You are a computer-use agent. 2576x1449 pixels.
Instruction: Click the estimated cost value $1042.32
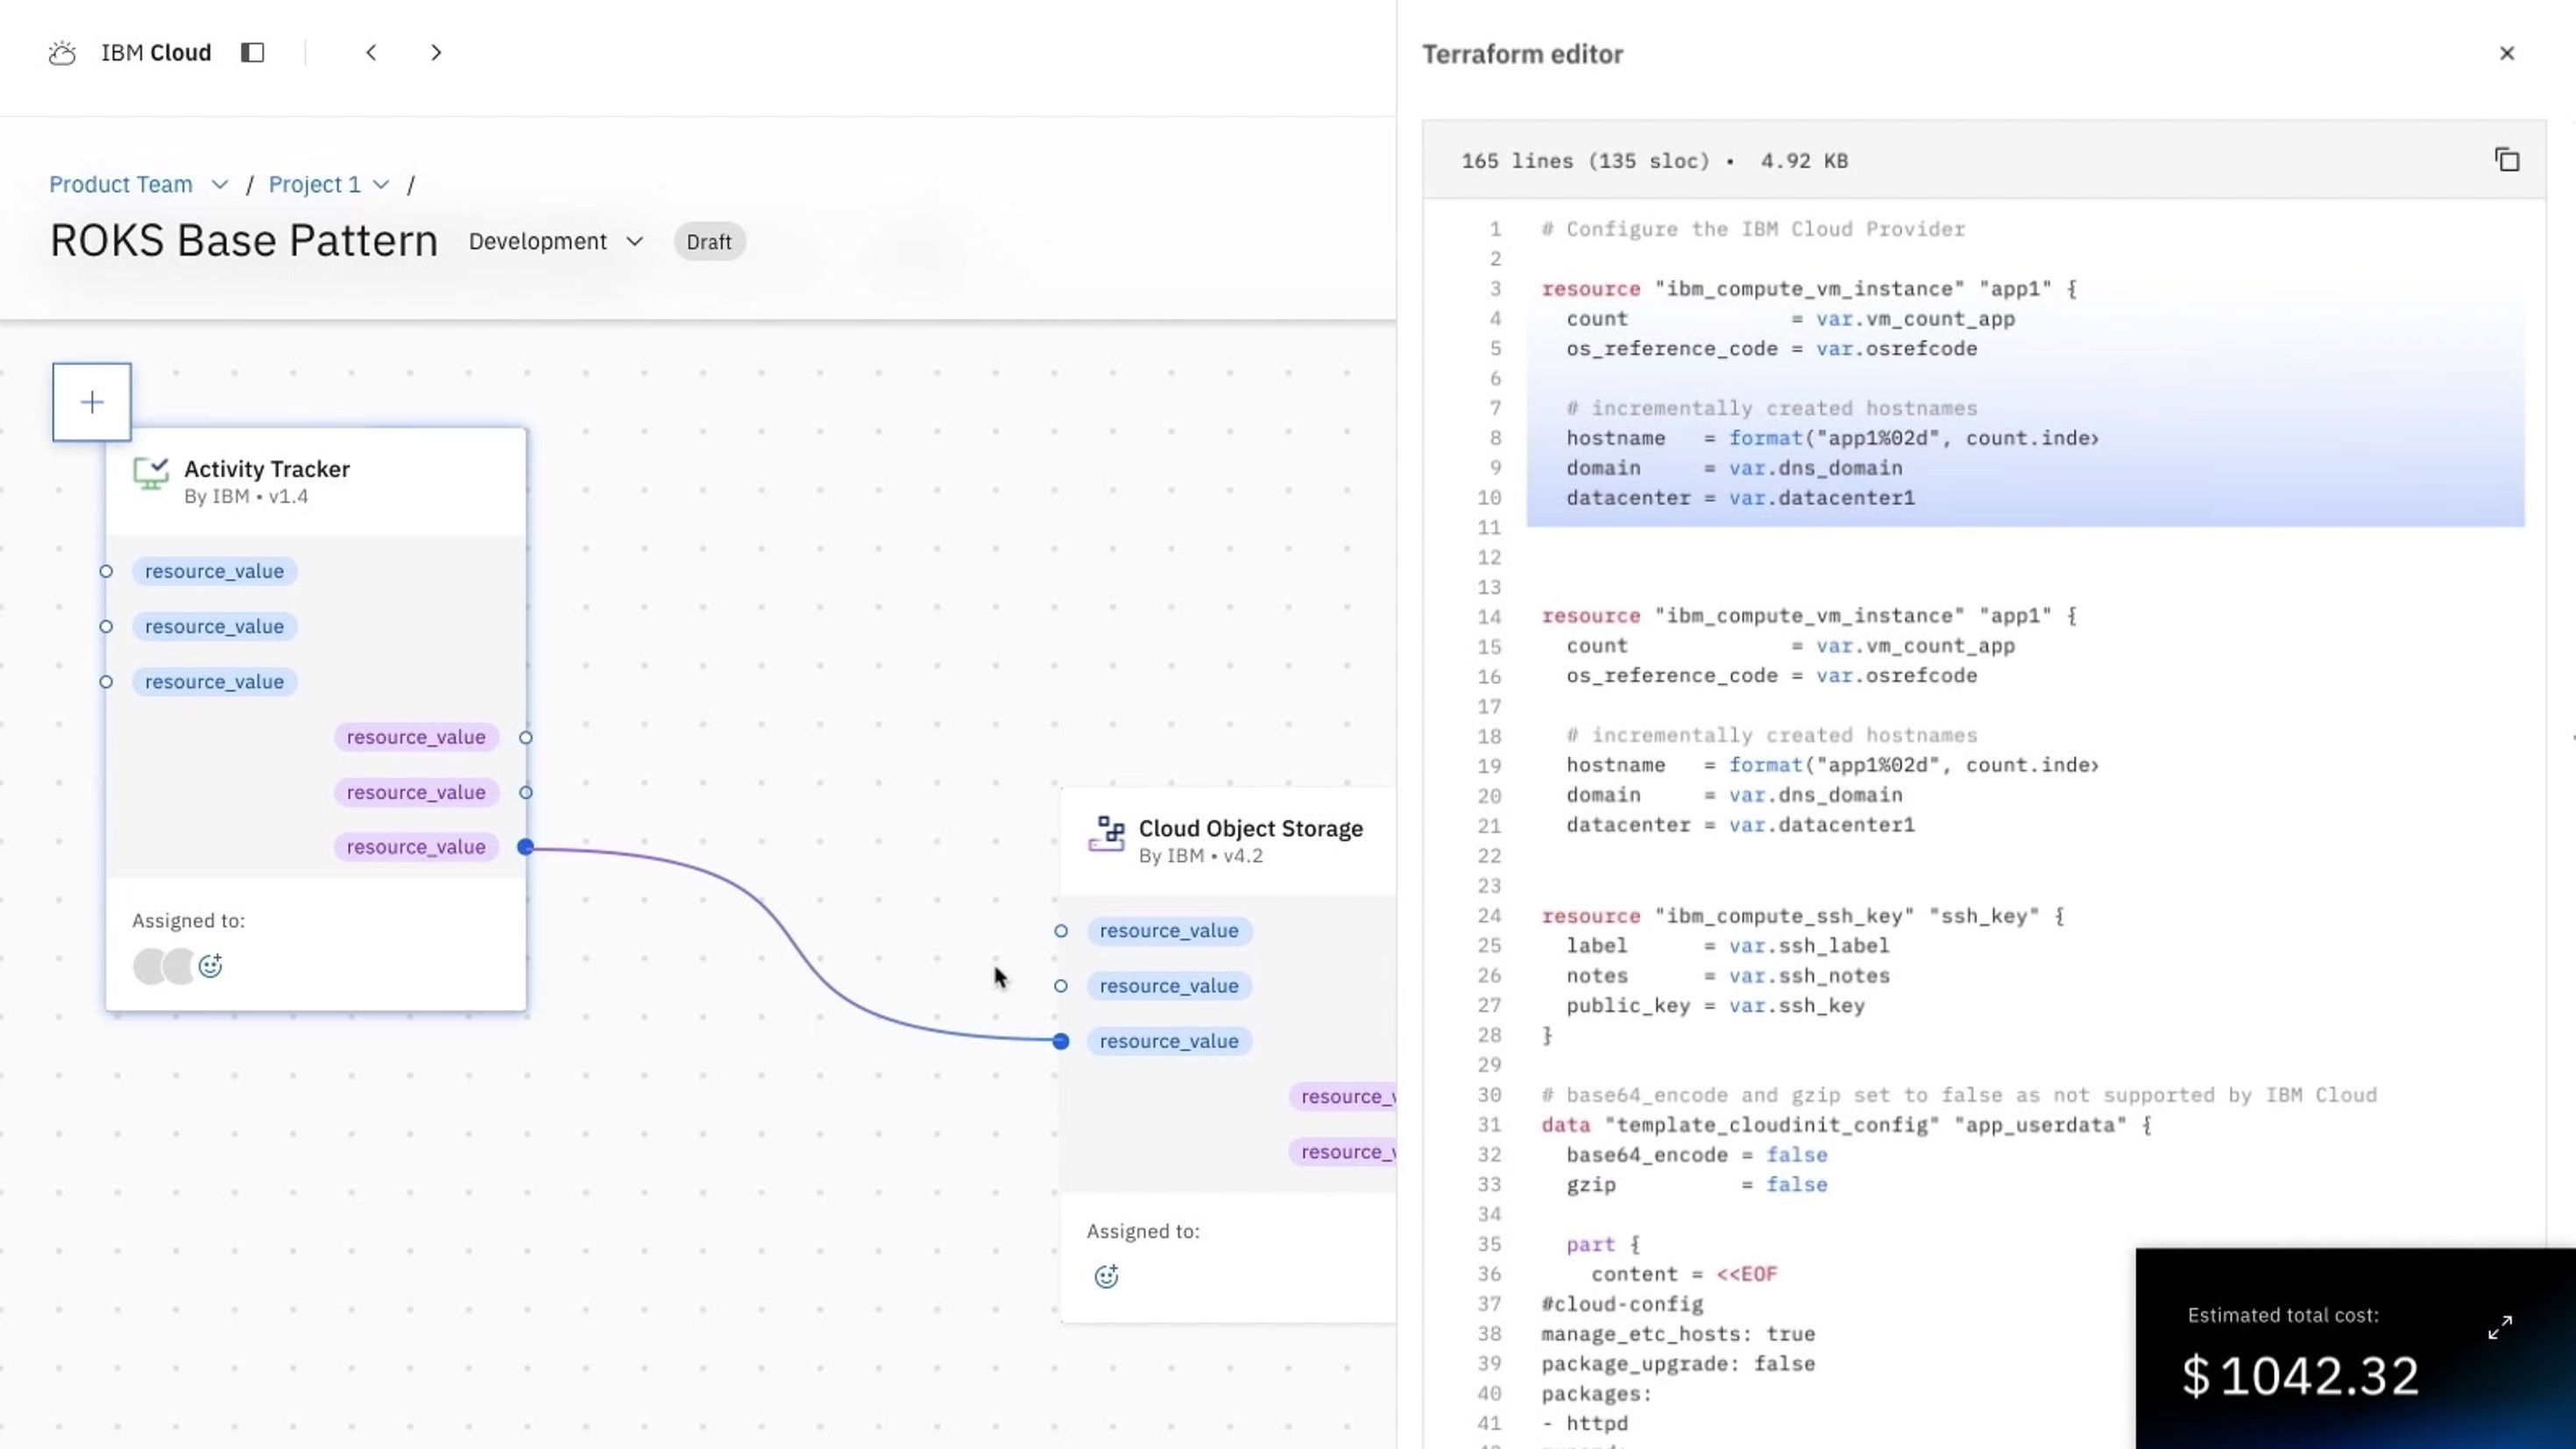point(2301,1376)
